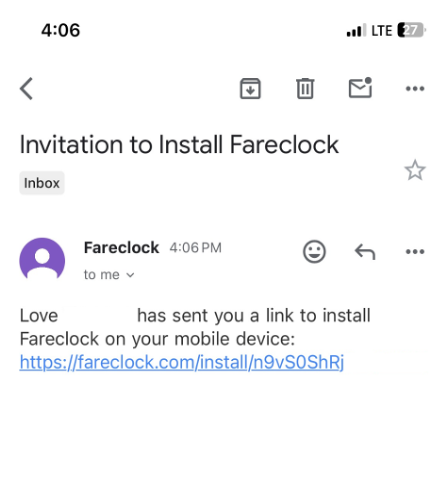This screenshot has height=498, width=448.
Task: Star the Invitation to Install Fareclock email
Action: 415,170
